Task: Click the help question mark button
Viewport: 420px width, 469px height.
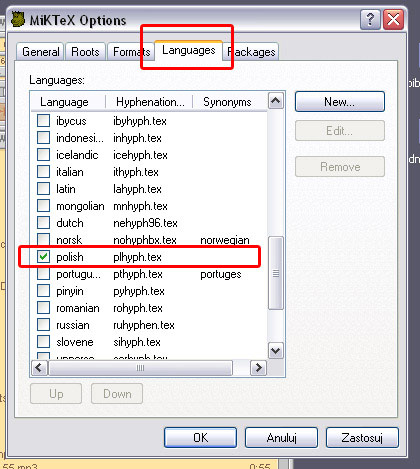Action: [370, 20]
